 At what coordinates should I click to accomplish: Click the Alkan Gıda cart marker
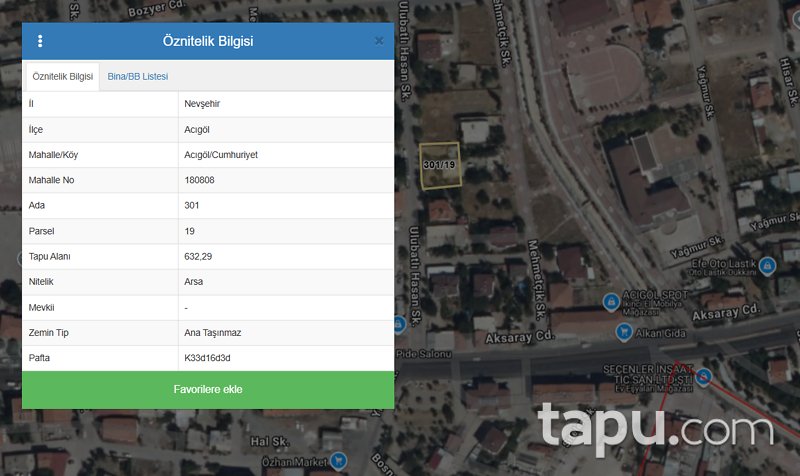click(623, 333)
